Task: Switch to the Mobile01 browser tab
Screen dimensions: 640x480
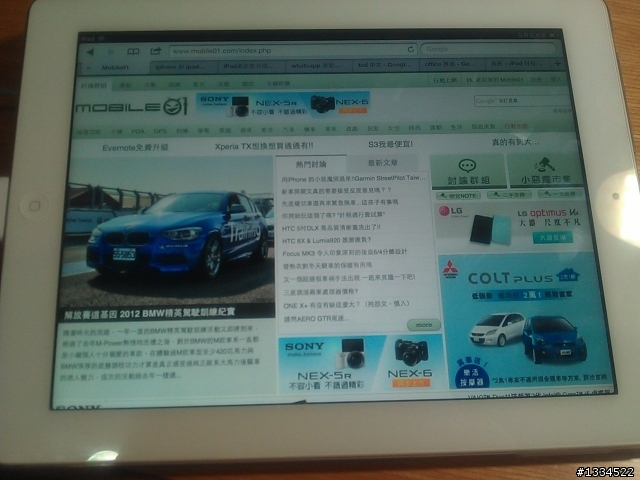Action: (x=115, y=67)
